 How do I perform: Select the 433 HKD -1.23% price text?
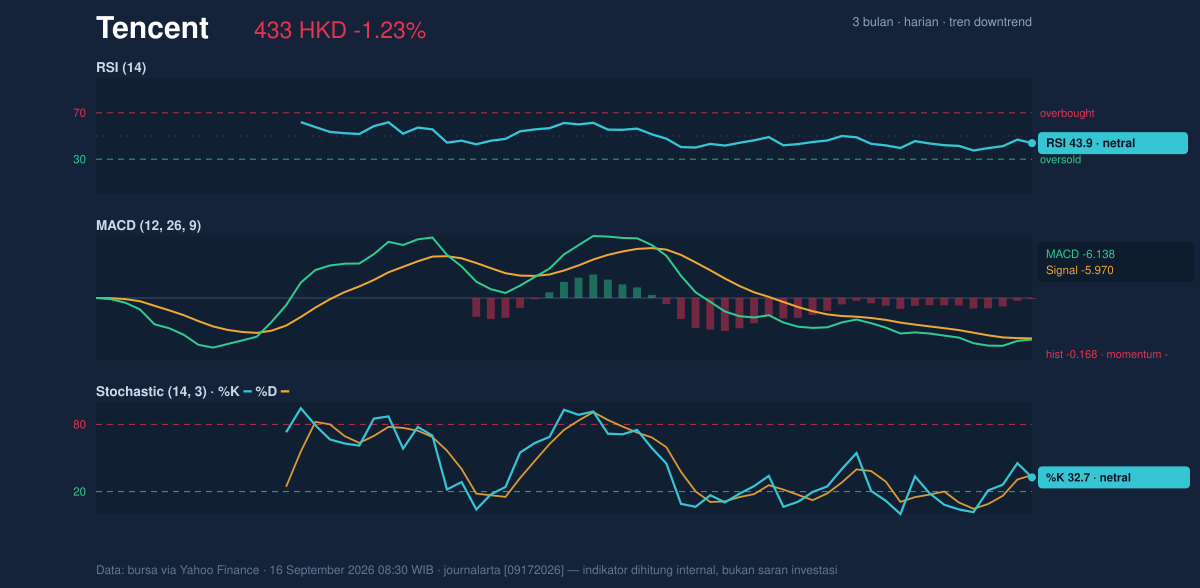tap(340, 31)
